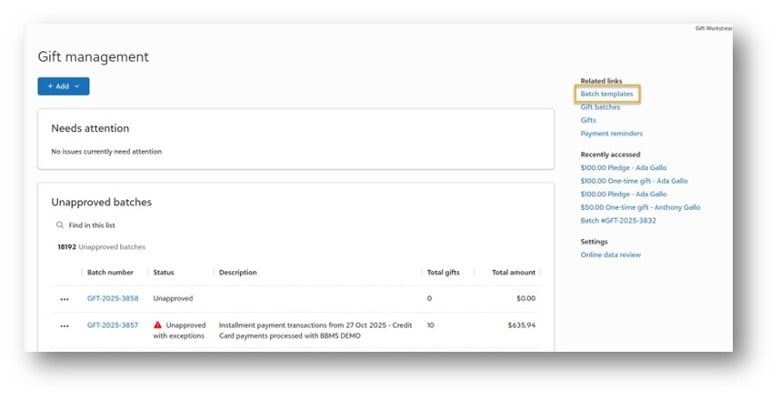Open the Add dropdown button
Viewport: 780px width, 400px height.
point(63,86)
